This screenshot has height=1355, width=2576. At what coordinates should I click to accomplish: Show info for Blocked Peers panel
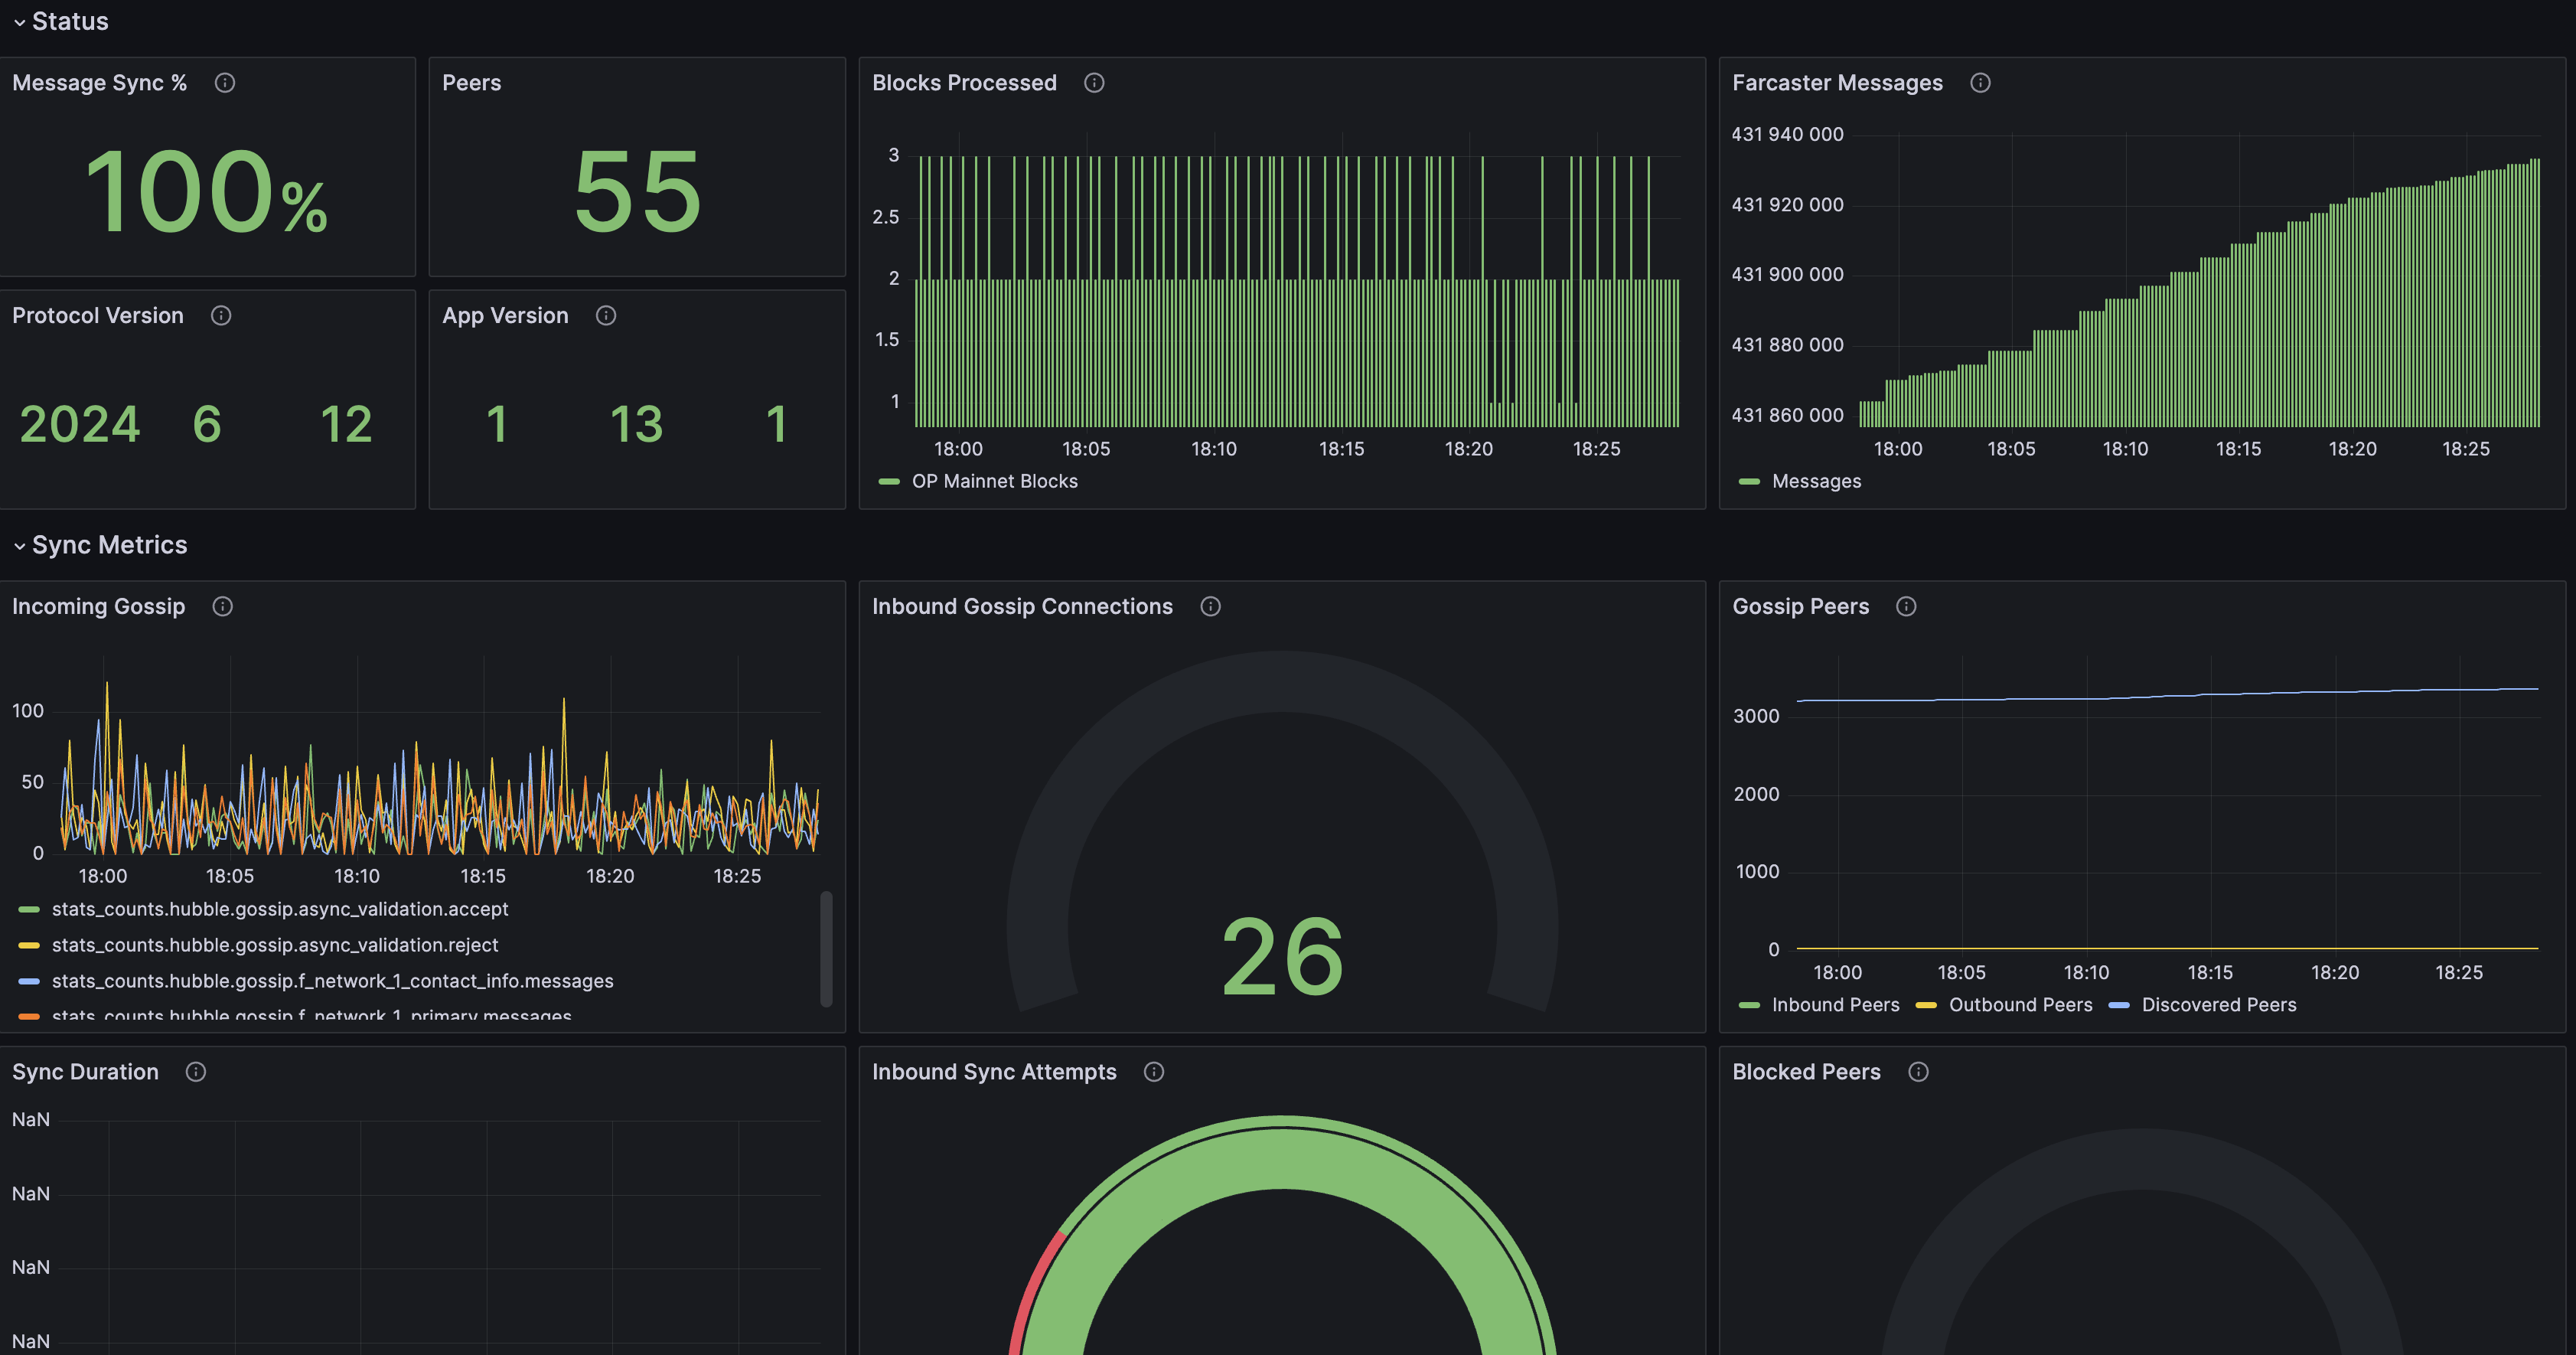click(1918, 1072)
